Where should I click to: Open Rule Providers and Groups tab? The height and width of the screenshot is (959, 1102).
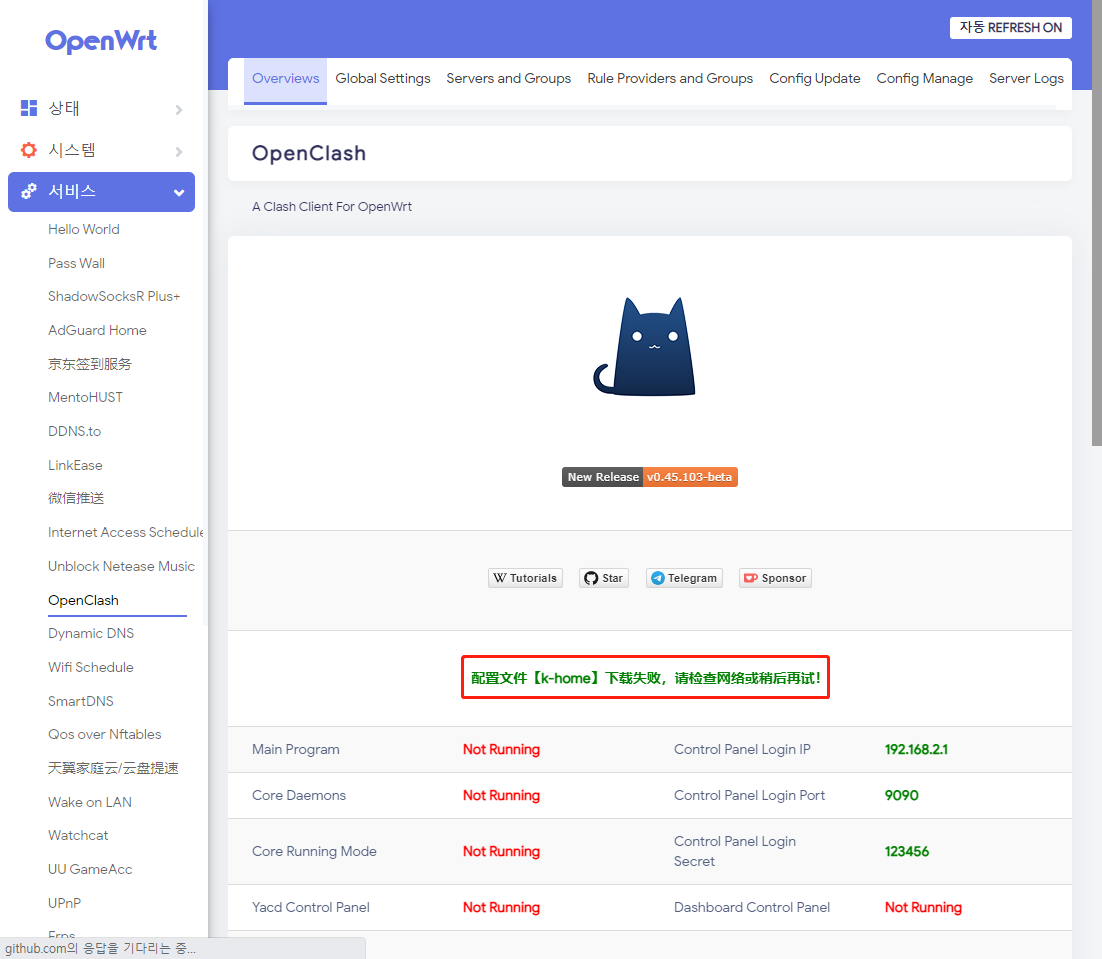670,79
